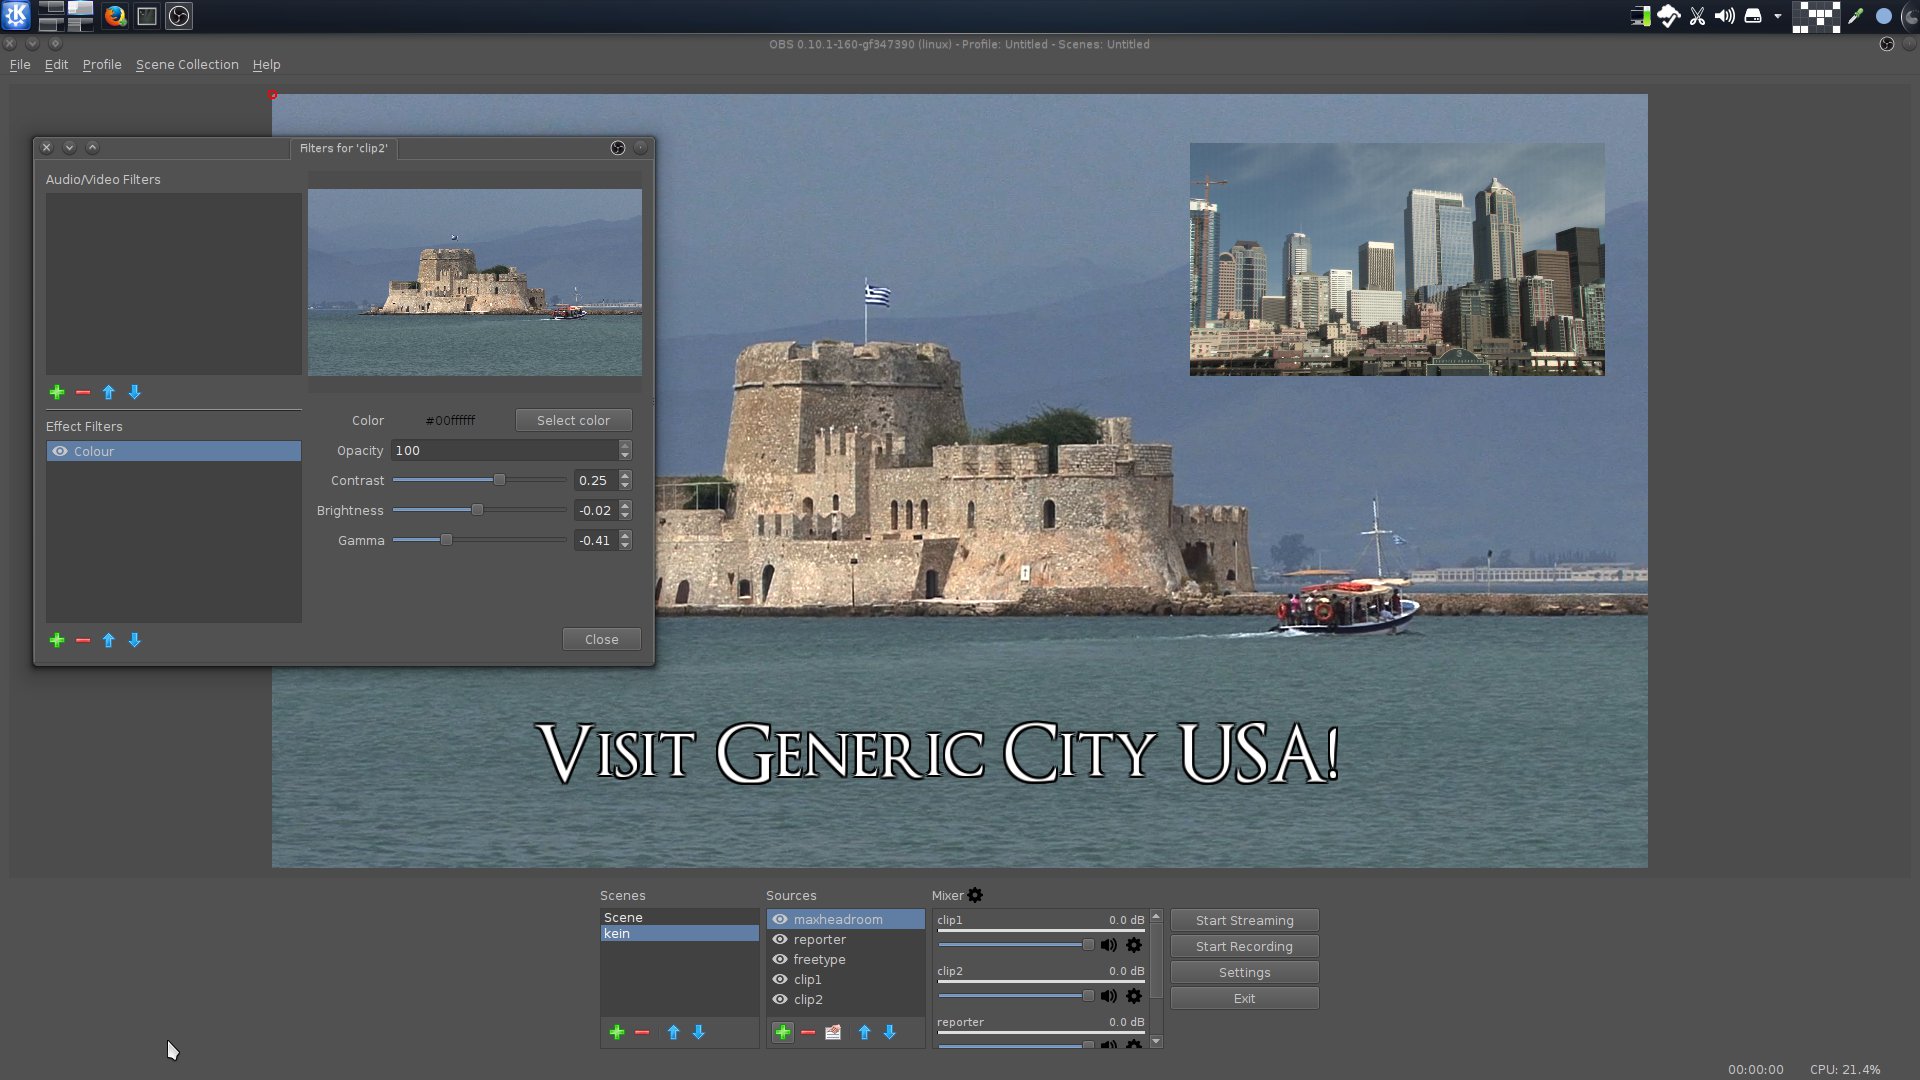
Task: Remove selected audio/video filter with minus icon
Action: (x=83, y=392)
